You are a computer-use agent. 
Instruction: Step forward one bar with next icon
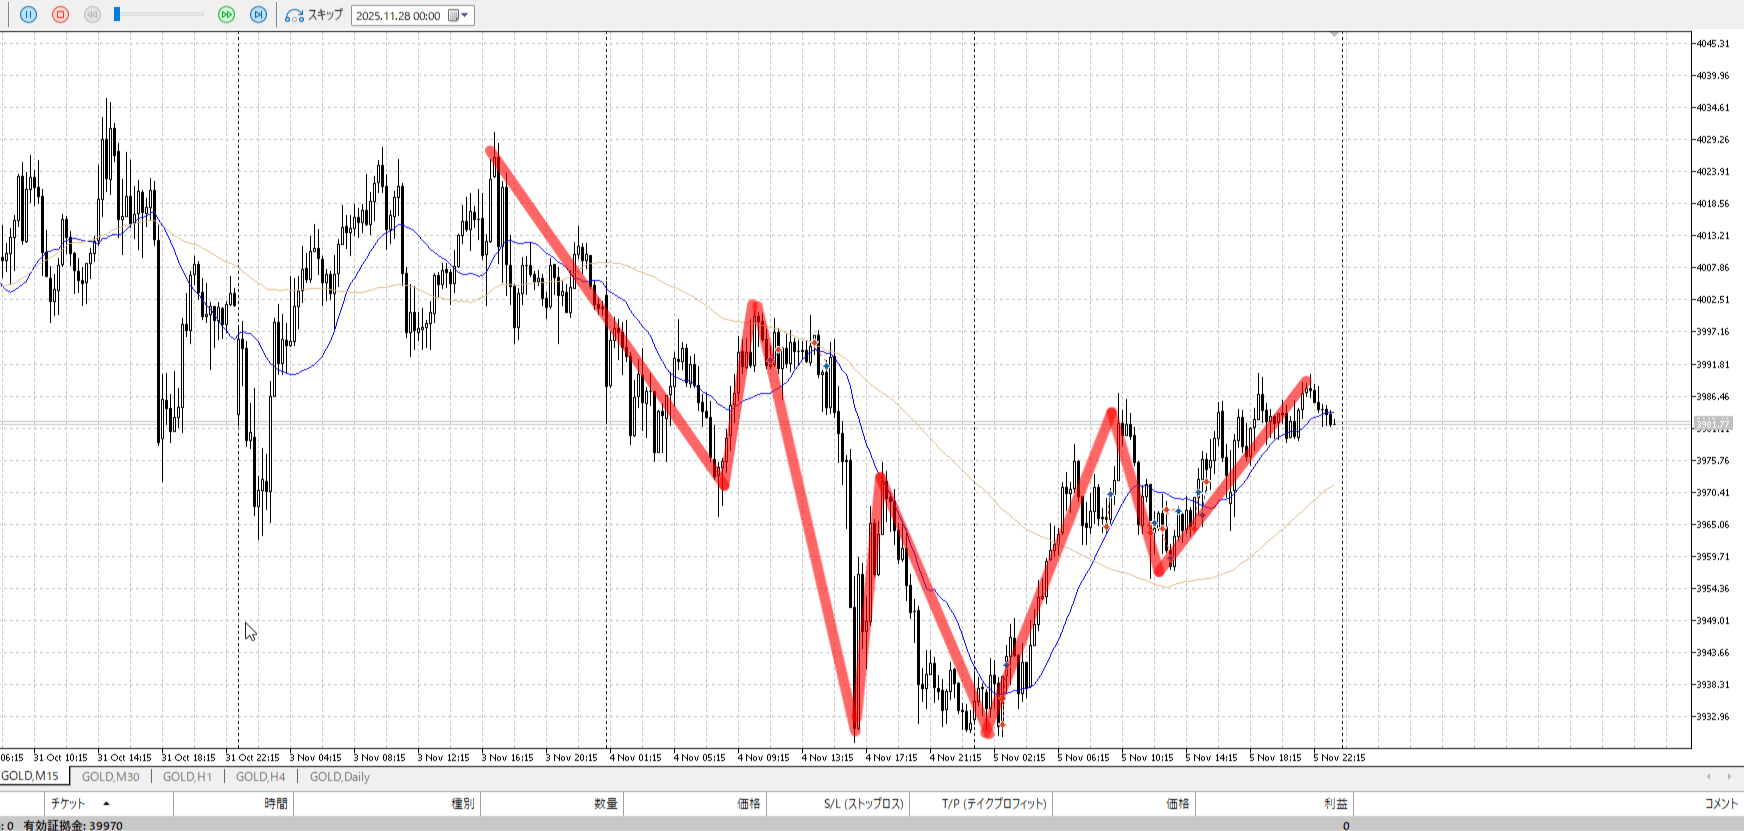click(x=258, y=15)
